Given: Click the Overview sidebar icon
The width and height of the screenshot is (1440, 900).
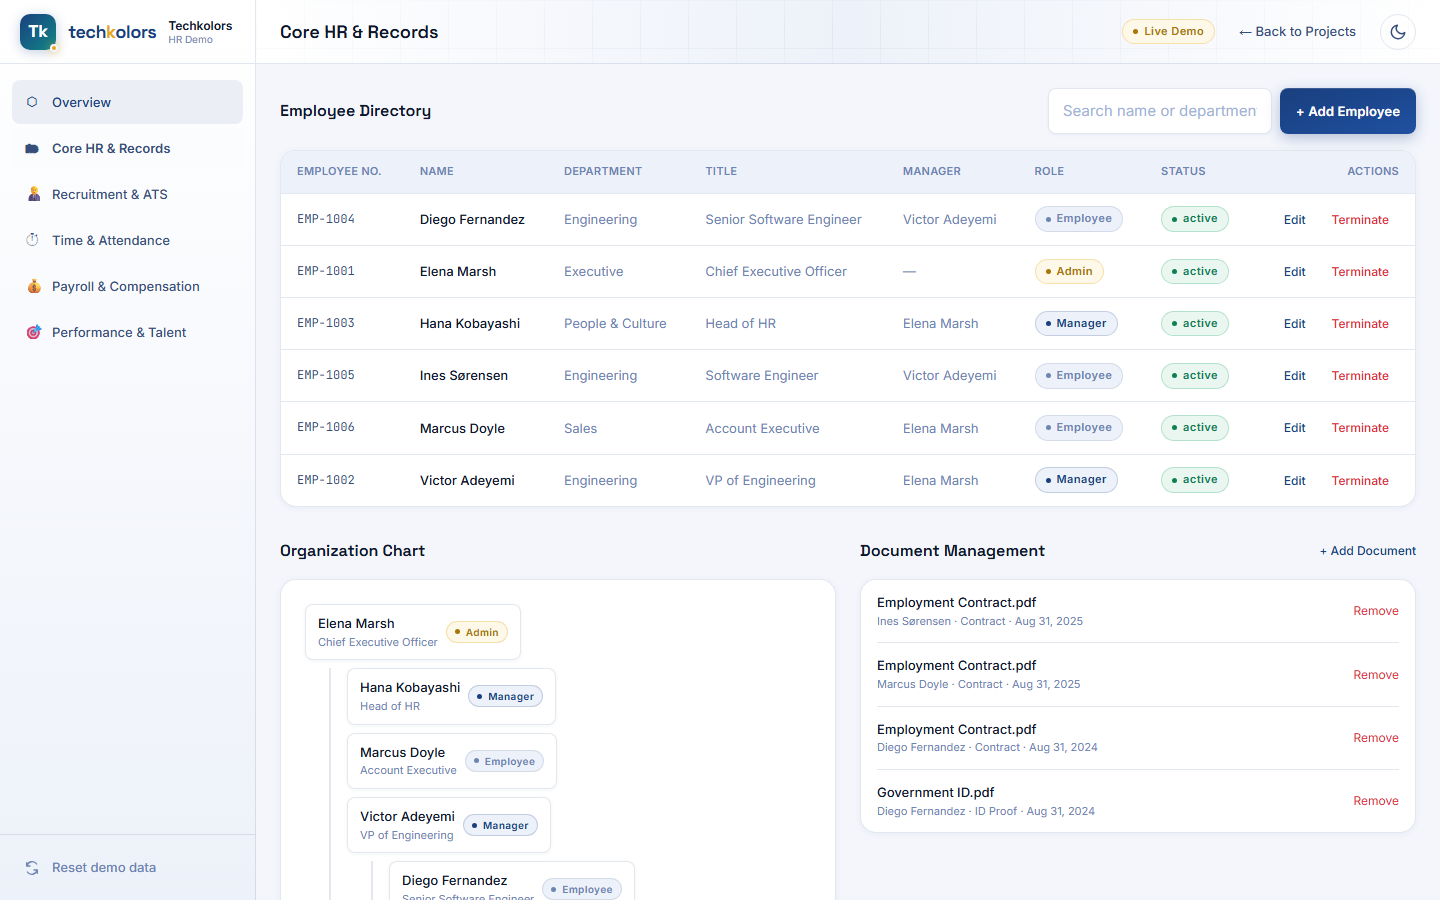Looking at the screenshot, I should click(32, 102).
